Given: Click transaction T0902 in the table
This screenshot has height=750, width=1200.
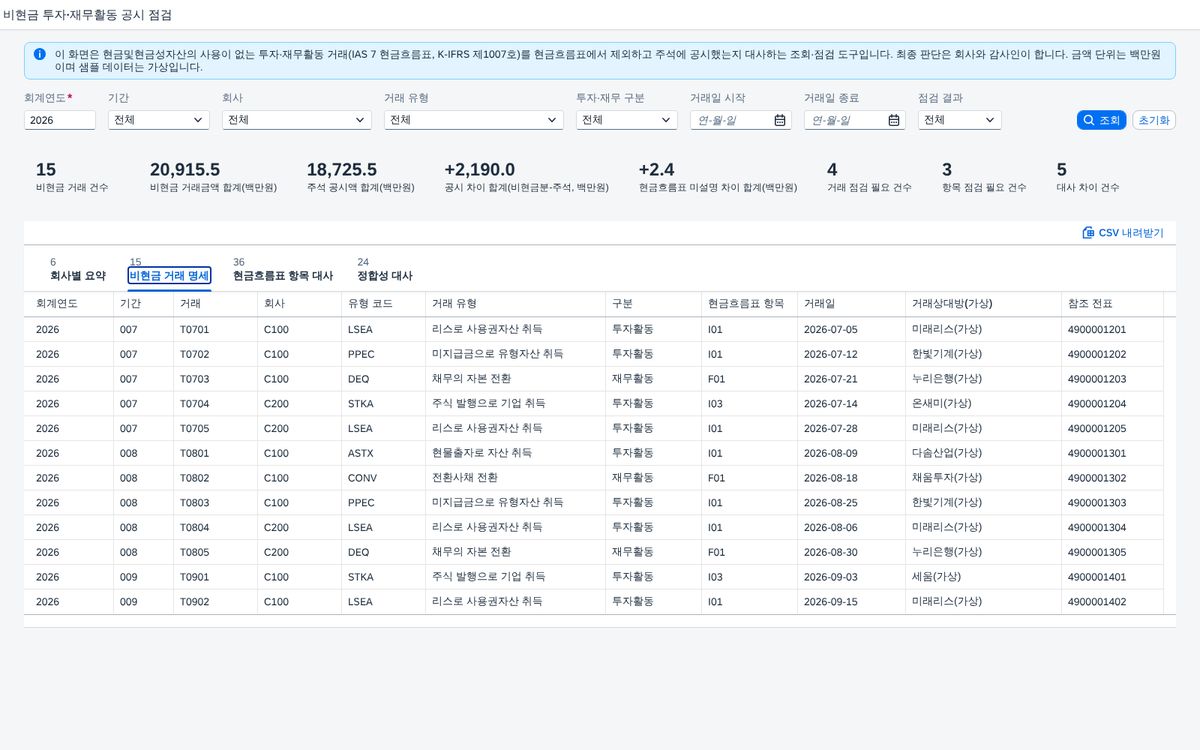Looking at the screenshot, I should [195, 602].
